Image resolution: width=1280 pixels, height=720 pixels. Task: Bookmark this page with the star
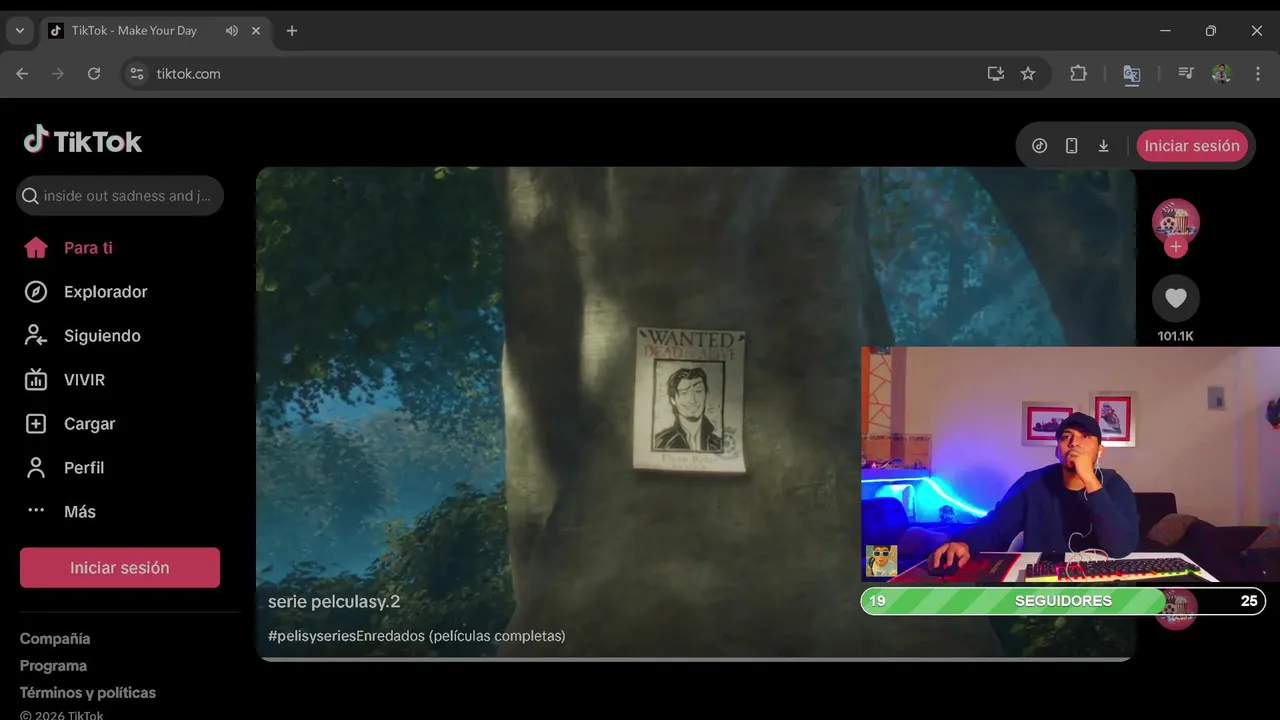pyautogui.click(x=1028, y=74)
